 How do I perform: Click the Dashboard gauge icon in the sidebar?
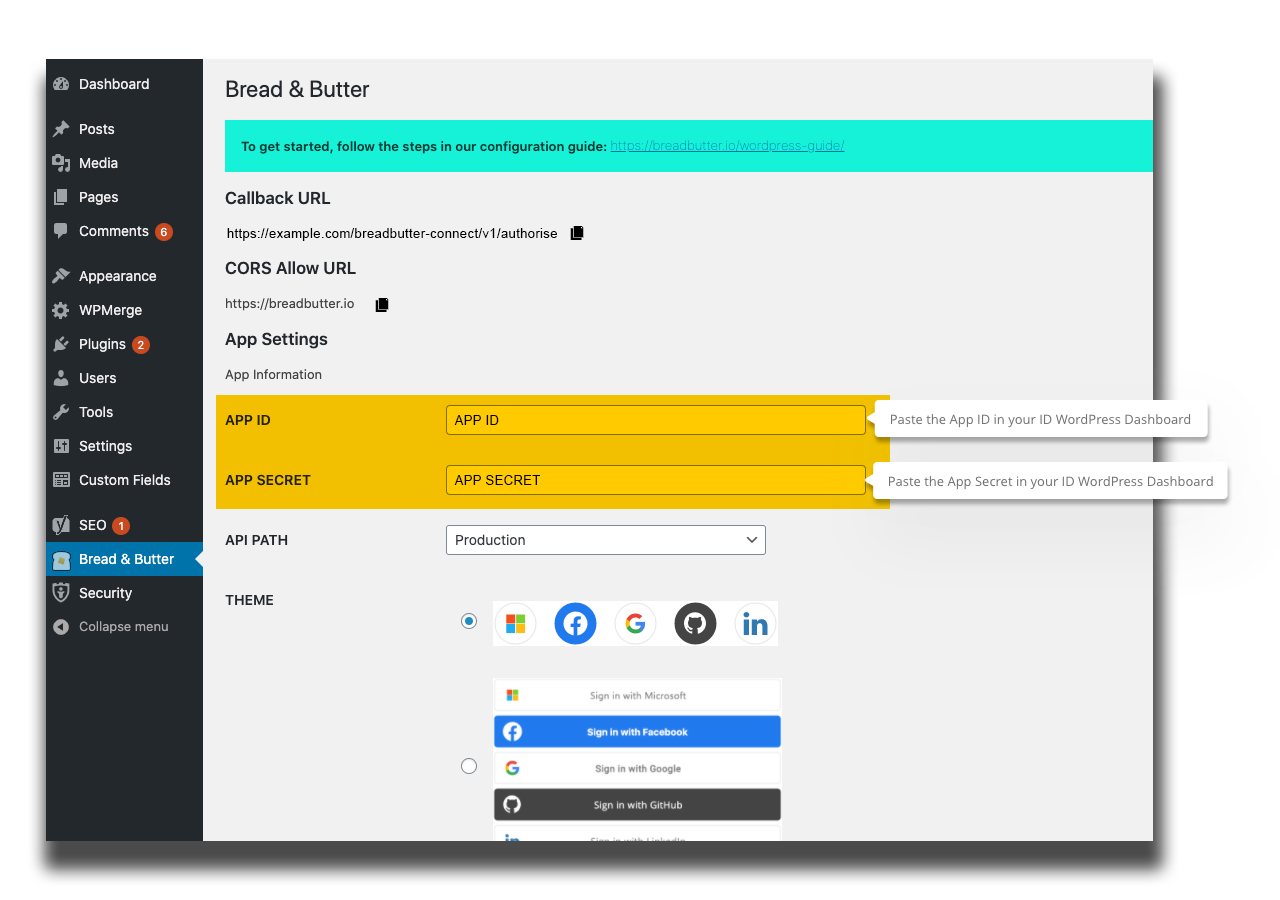61,84
